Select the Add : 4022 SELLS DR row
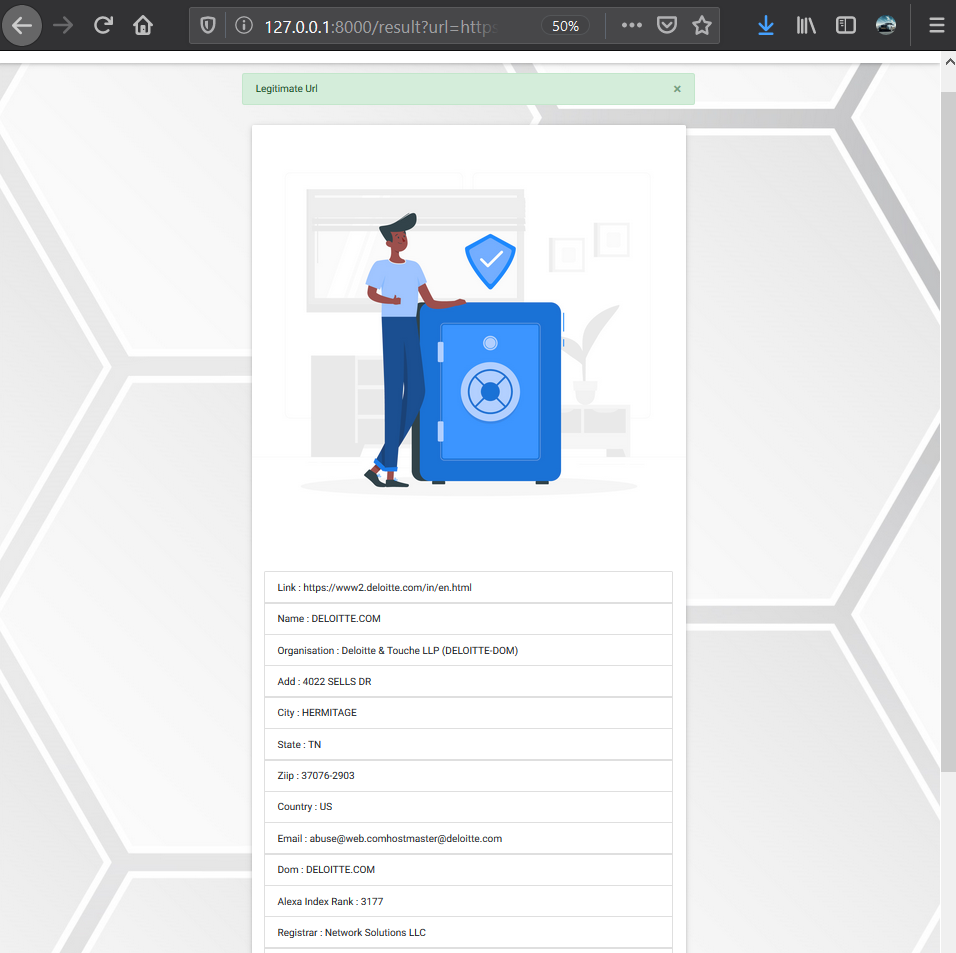This screenshot has width=956, height=953. [468, 681]
